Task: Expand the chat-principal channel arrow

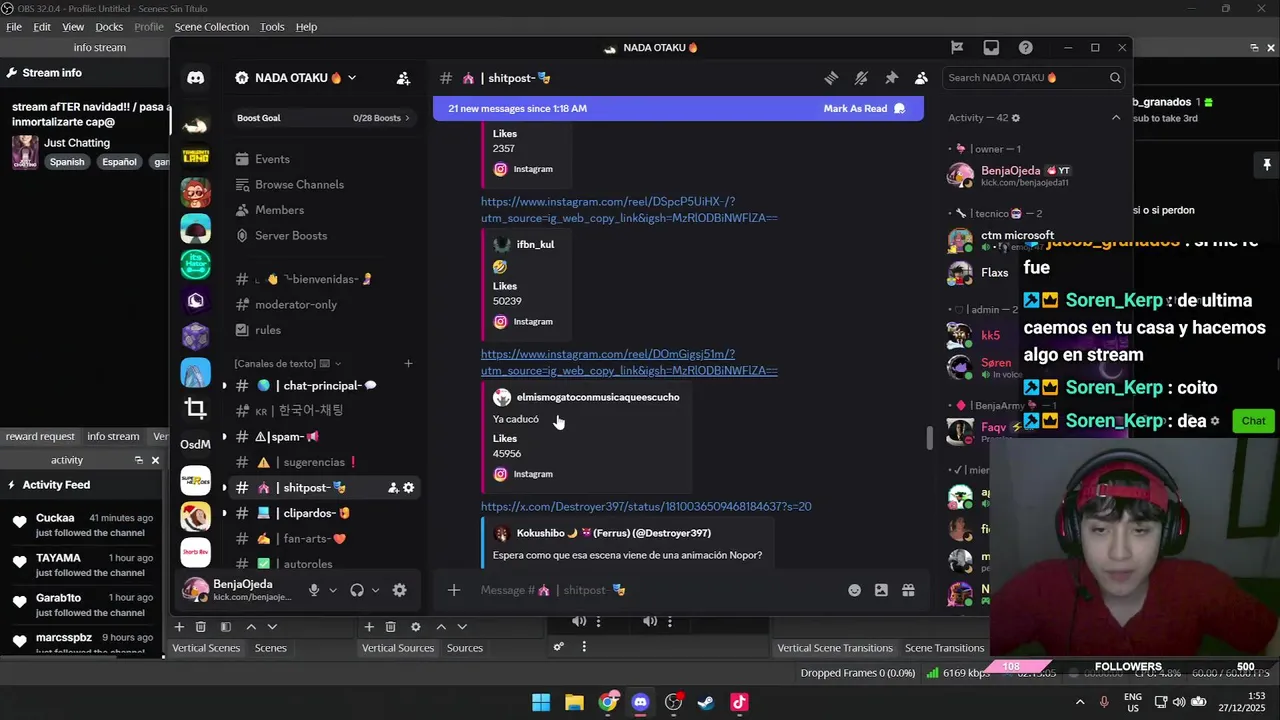Action: [x=224, y=386]
